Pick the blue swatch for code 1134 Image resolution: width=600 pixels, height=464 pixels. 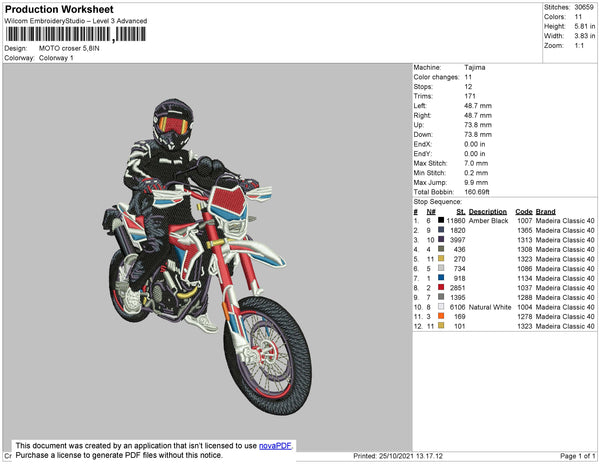click(441, 277)
